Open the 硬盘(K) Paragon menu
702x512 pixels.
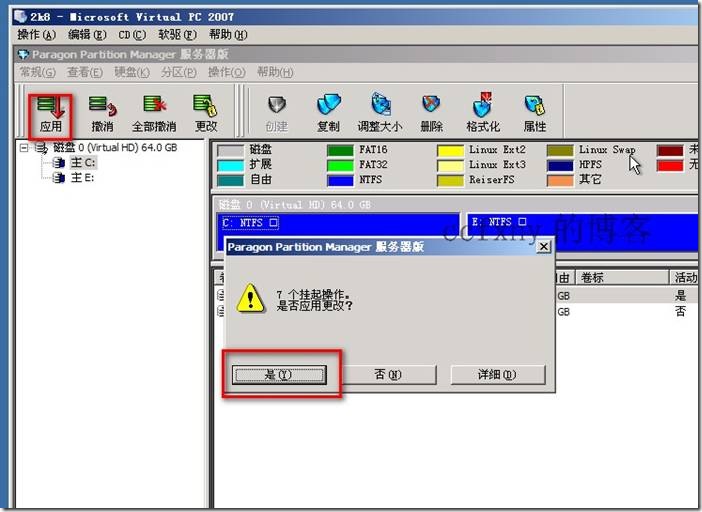coord(132,72)
